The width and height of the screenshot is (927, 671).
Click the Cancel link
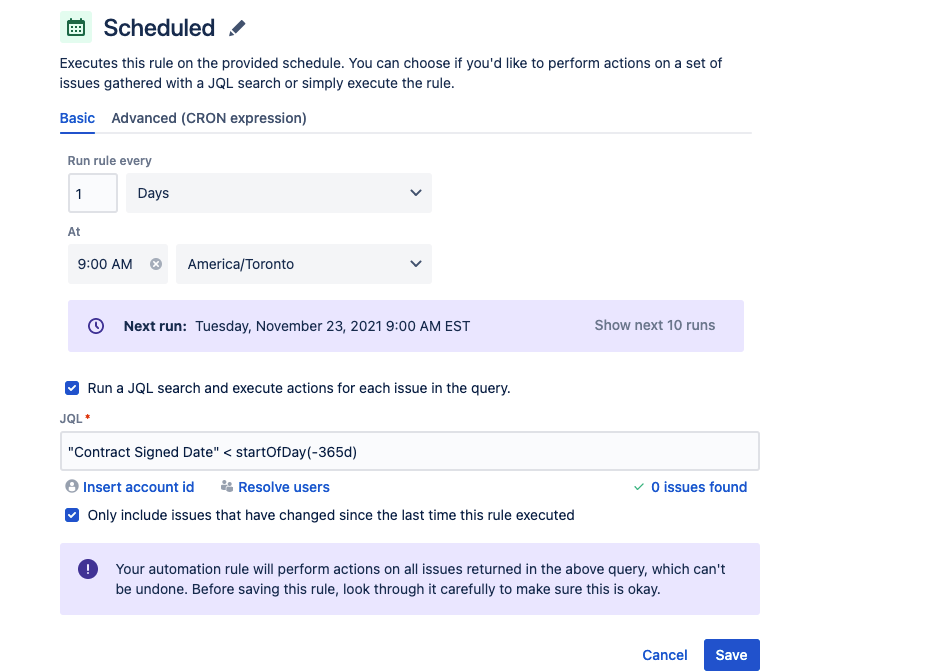[x=665, y=655]
